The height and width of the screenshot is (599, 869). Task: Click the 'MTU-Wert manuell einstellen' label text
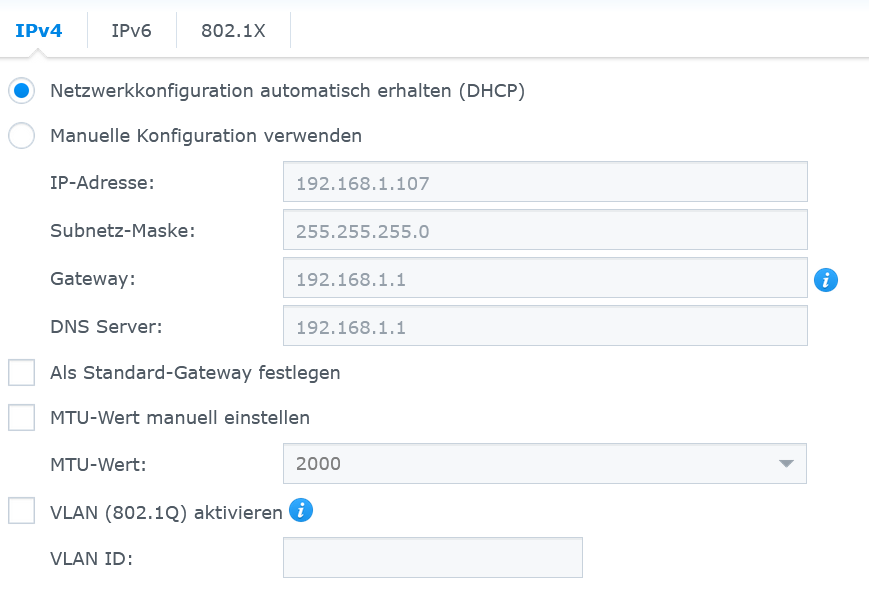click(x=180, y=417)
